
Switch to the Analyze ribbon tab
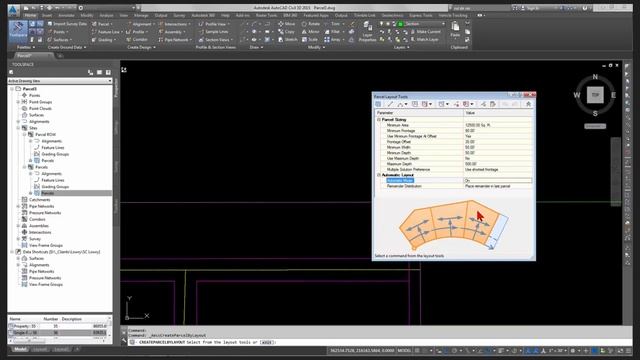[x=106, y=16]
